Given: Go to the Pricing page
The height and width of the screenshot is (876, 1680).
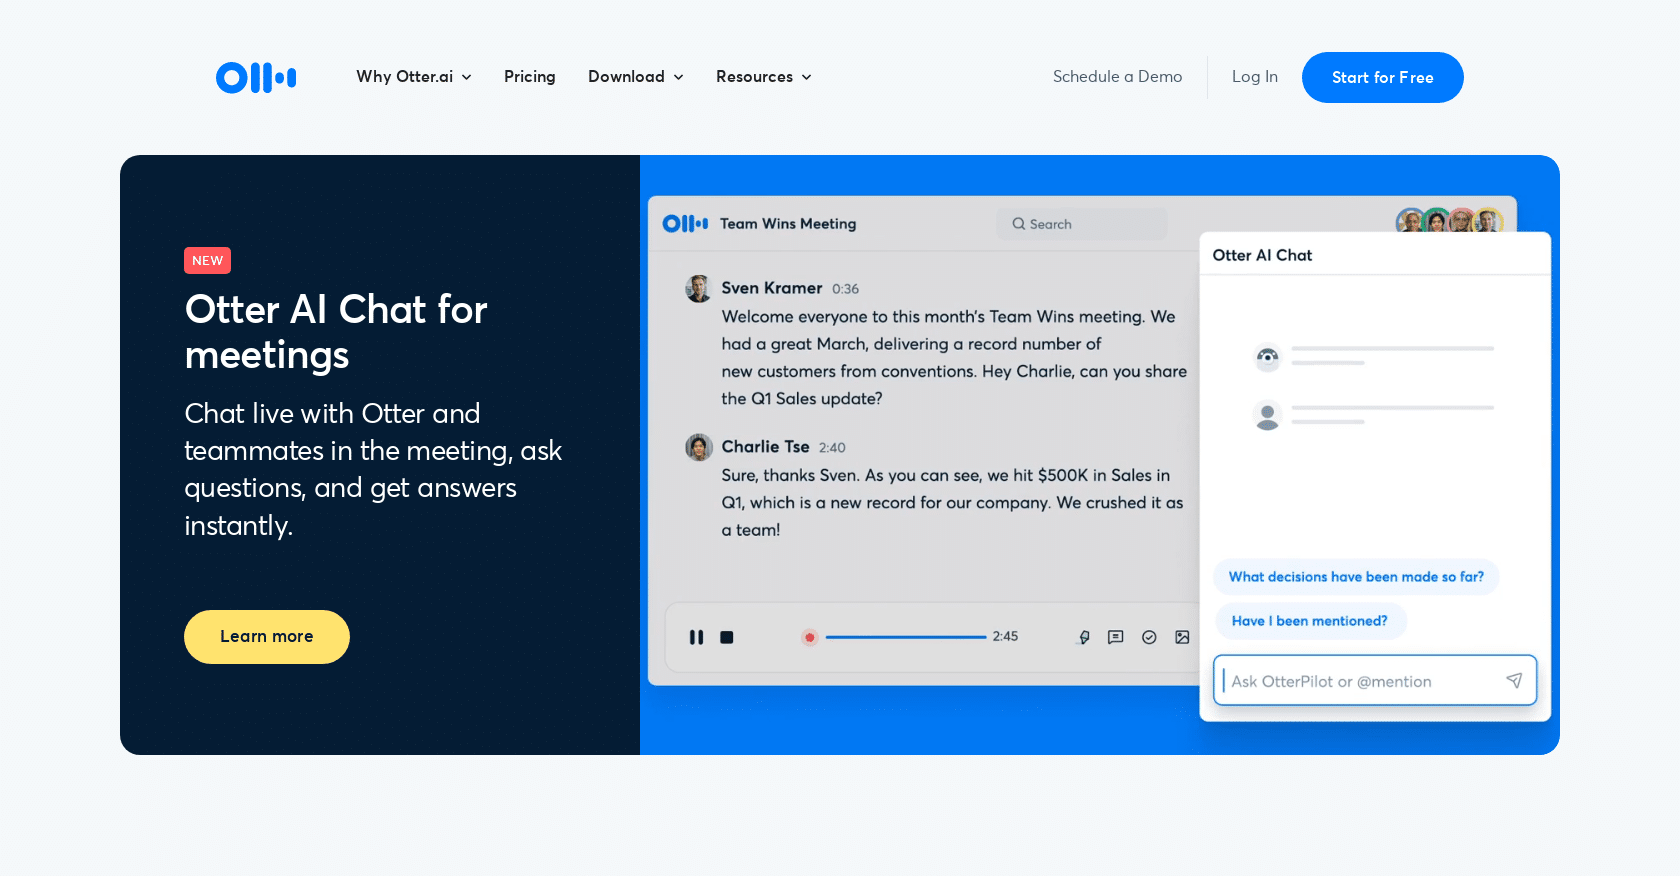Looking at the screenshot, I should pyautogui.click(x=529, y=77).
